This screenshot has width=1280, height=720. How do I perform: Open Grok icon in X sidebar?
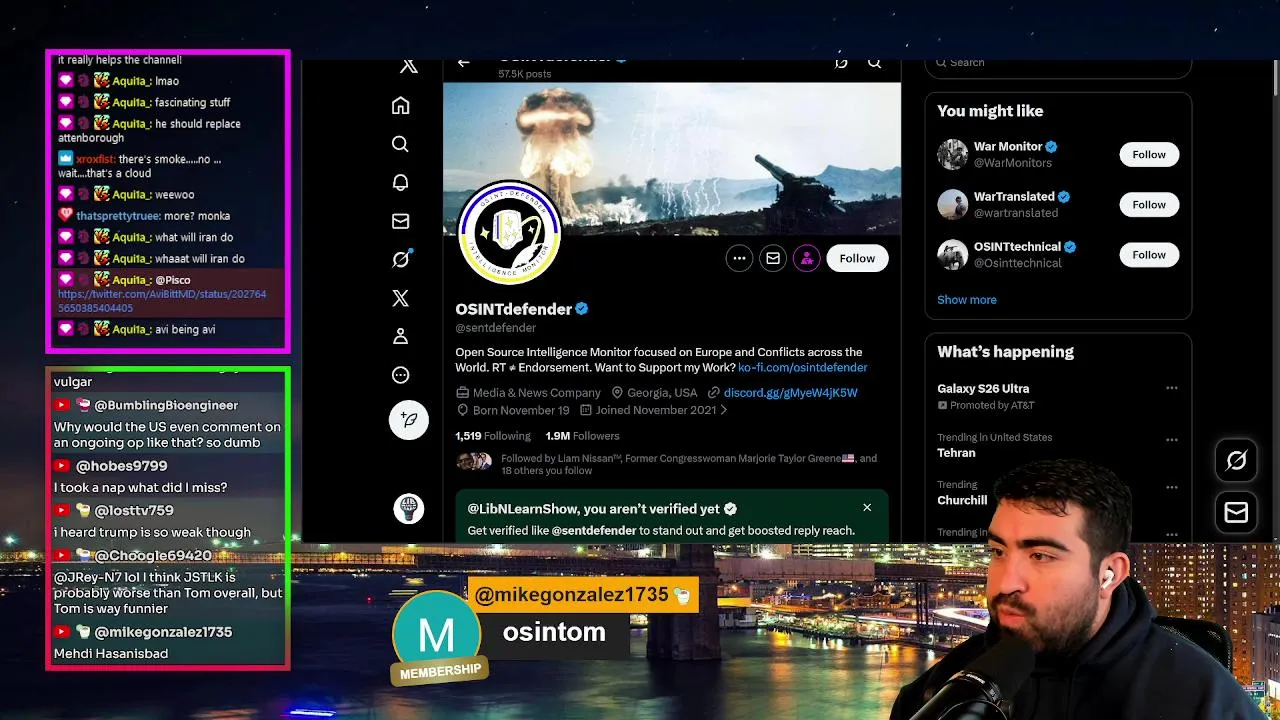click(x=400, y=259)
